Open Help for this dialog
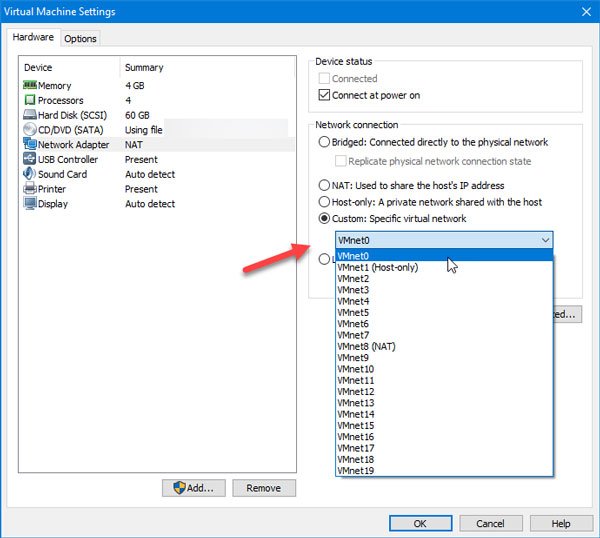Image resolution: width=600 pixels, height=538 pixels. pyautogui.click(x=561, y=523)
